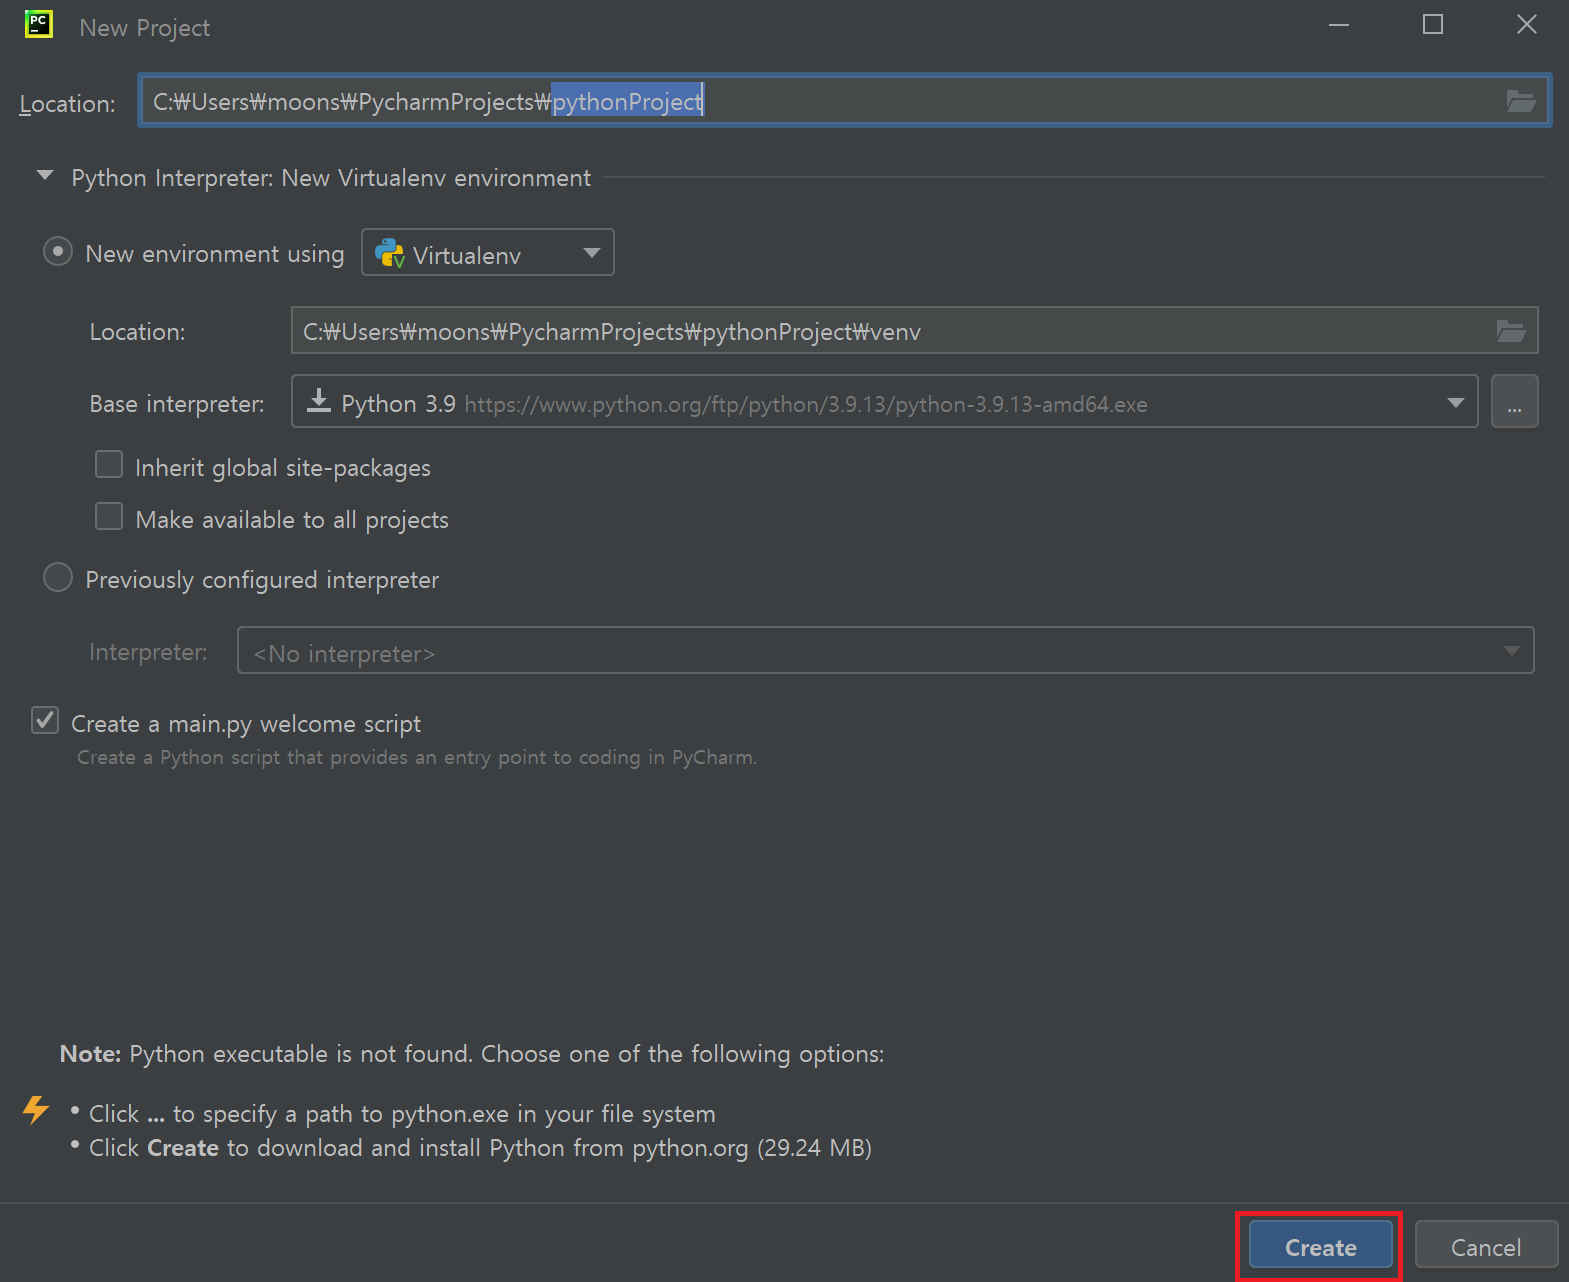Viewport: 1569px width, 1282px height.
Task: Click the Python 3.9 download URL text
Action: [806, 405]
